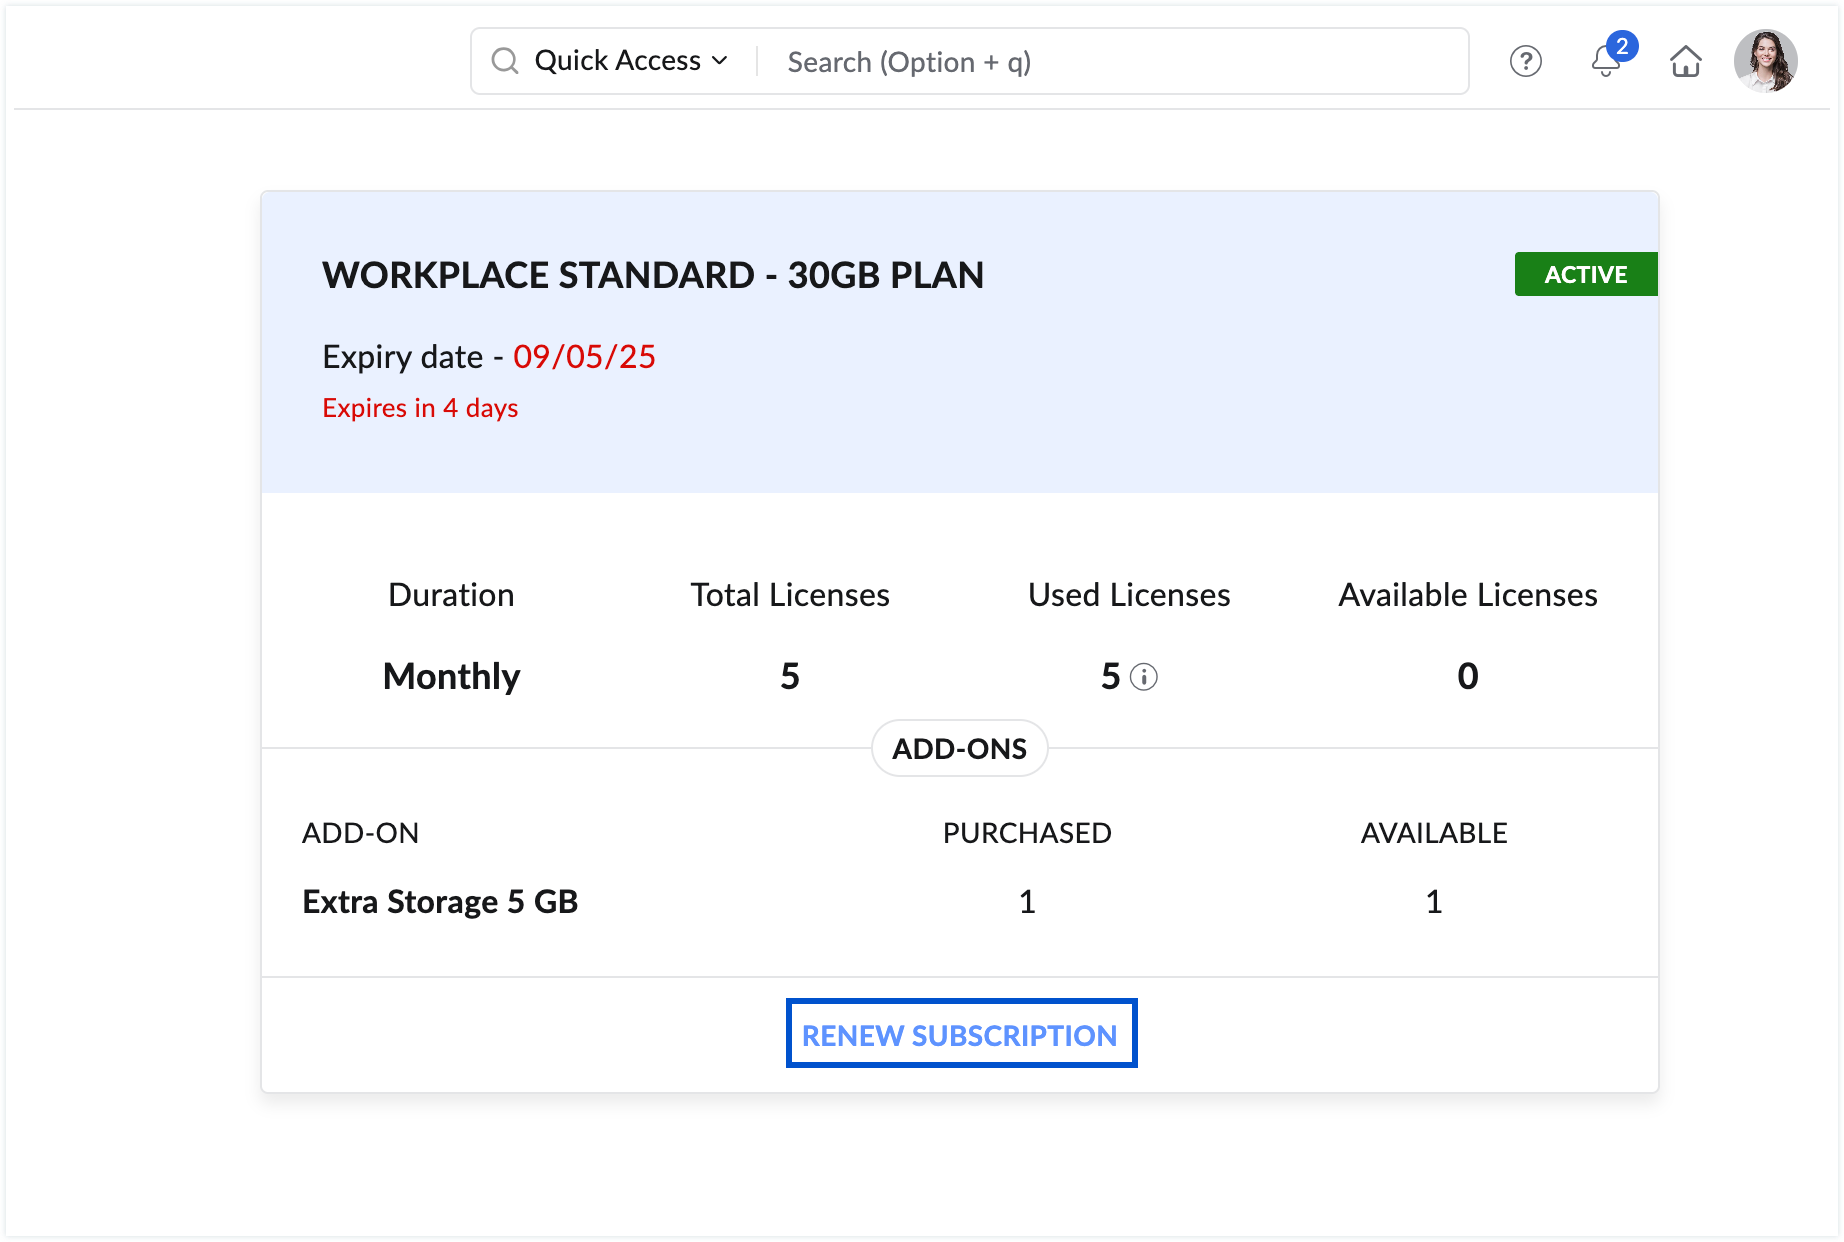This screenshot has width=1844, height=1242.
Task: Select the ADD-ONS section label
Action: coord(959,749)
